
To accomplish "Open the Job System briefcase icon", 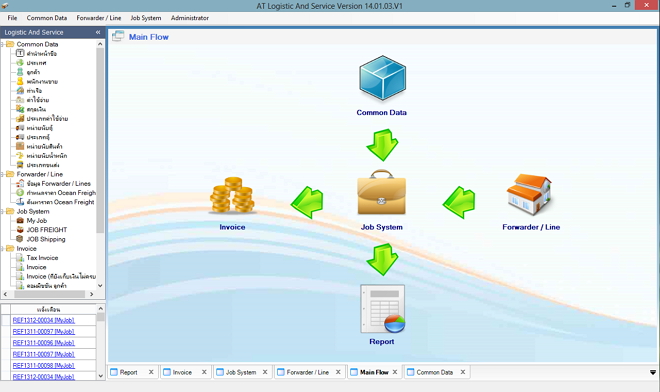I will (x=381, y=192).
